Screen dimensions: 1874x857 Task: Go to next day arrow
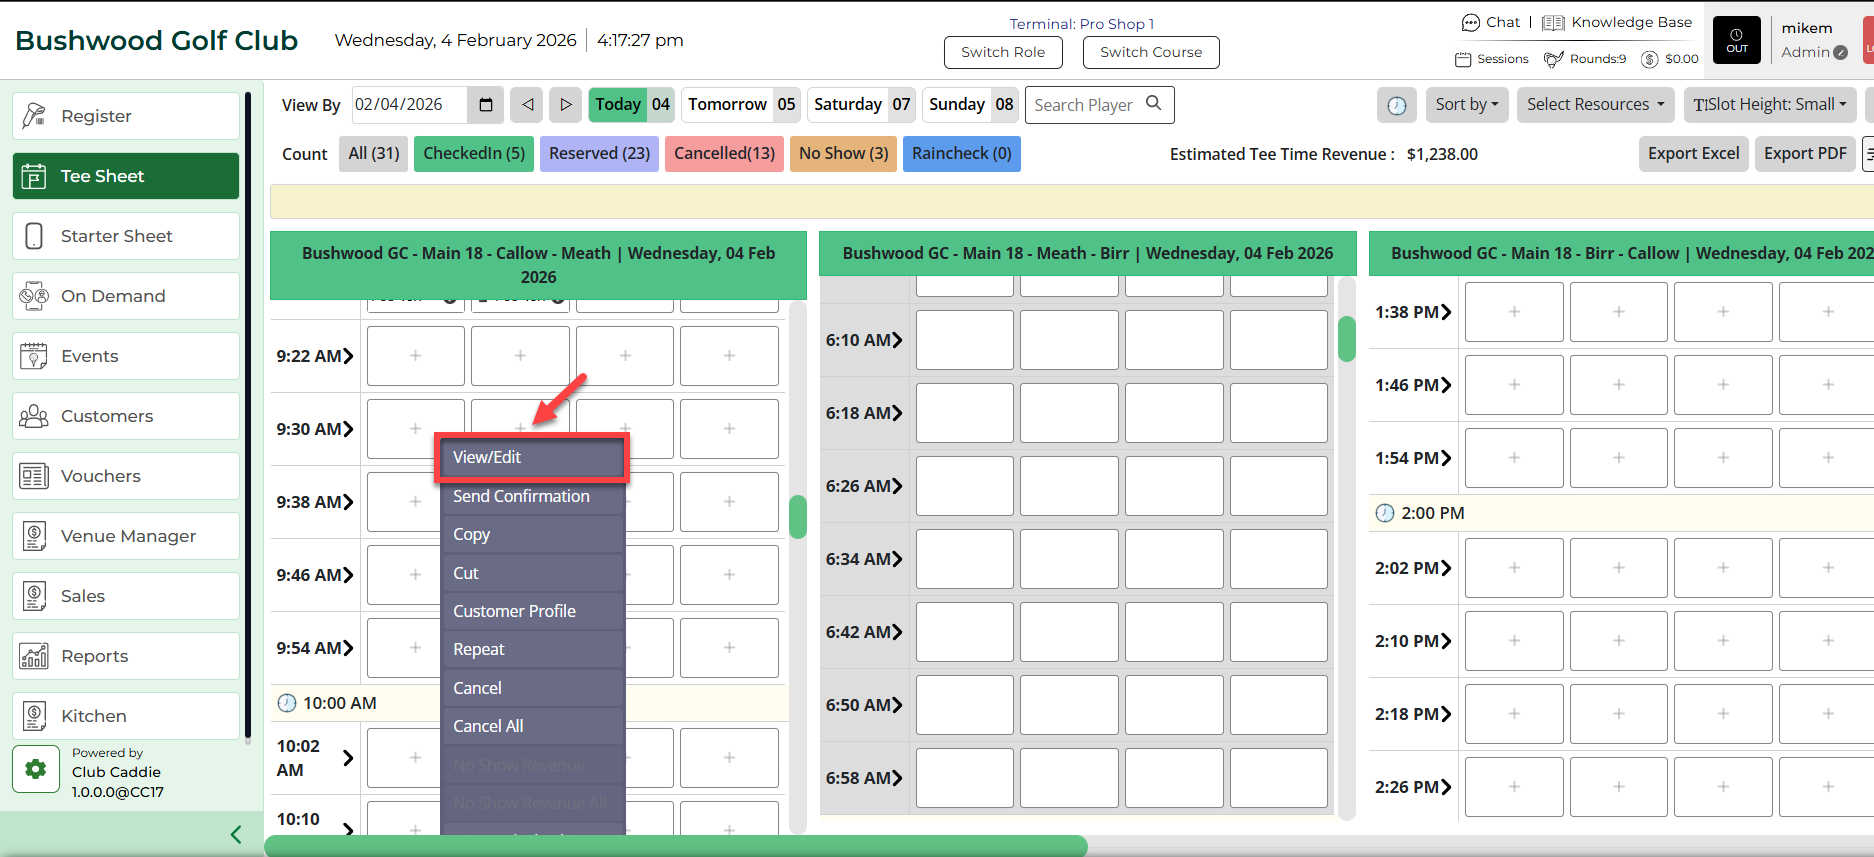(x=565, y=105)
